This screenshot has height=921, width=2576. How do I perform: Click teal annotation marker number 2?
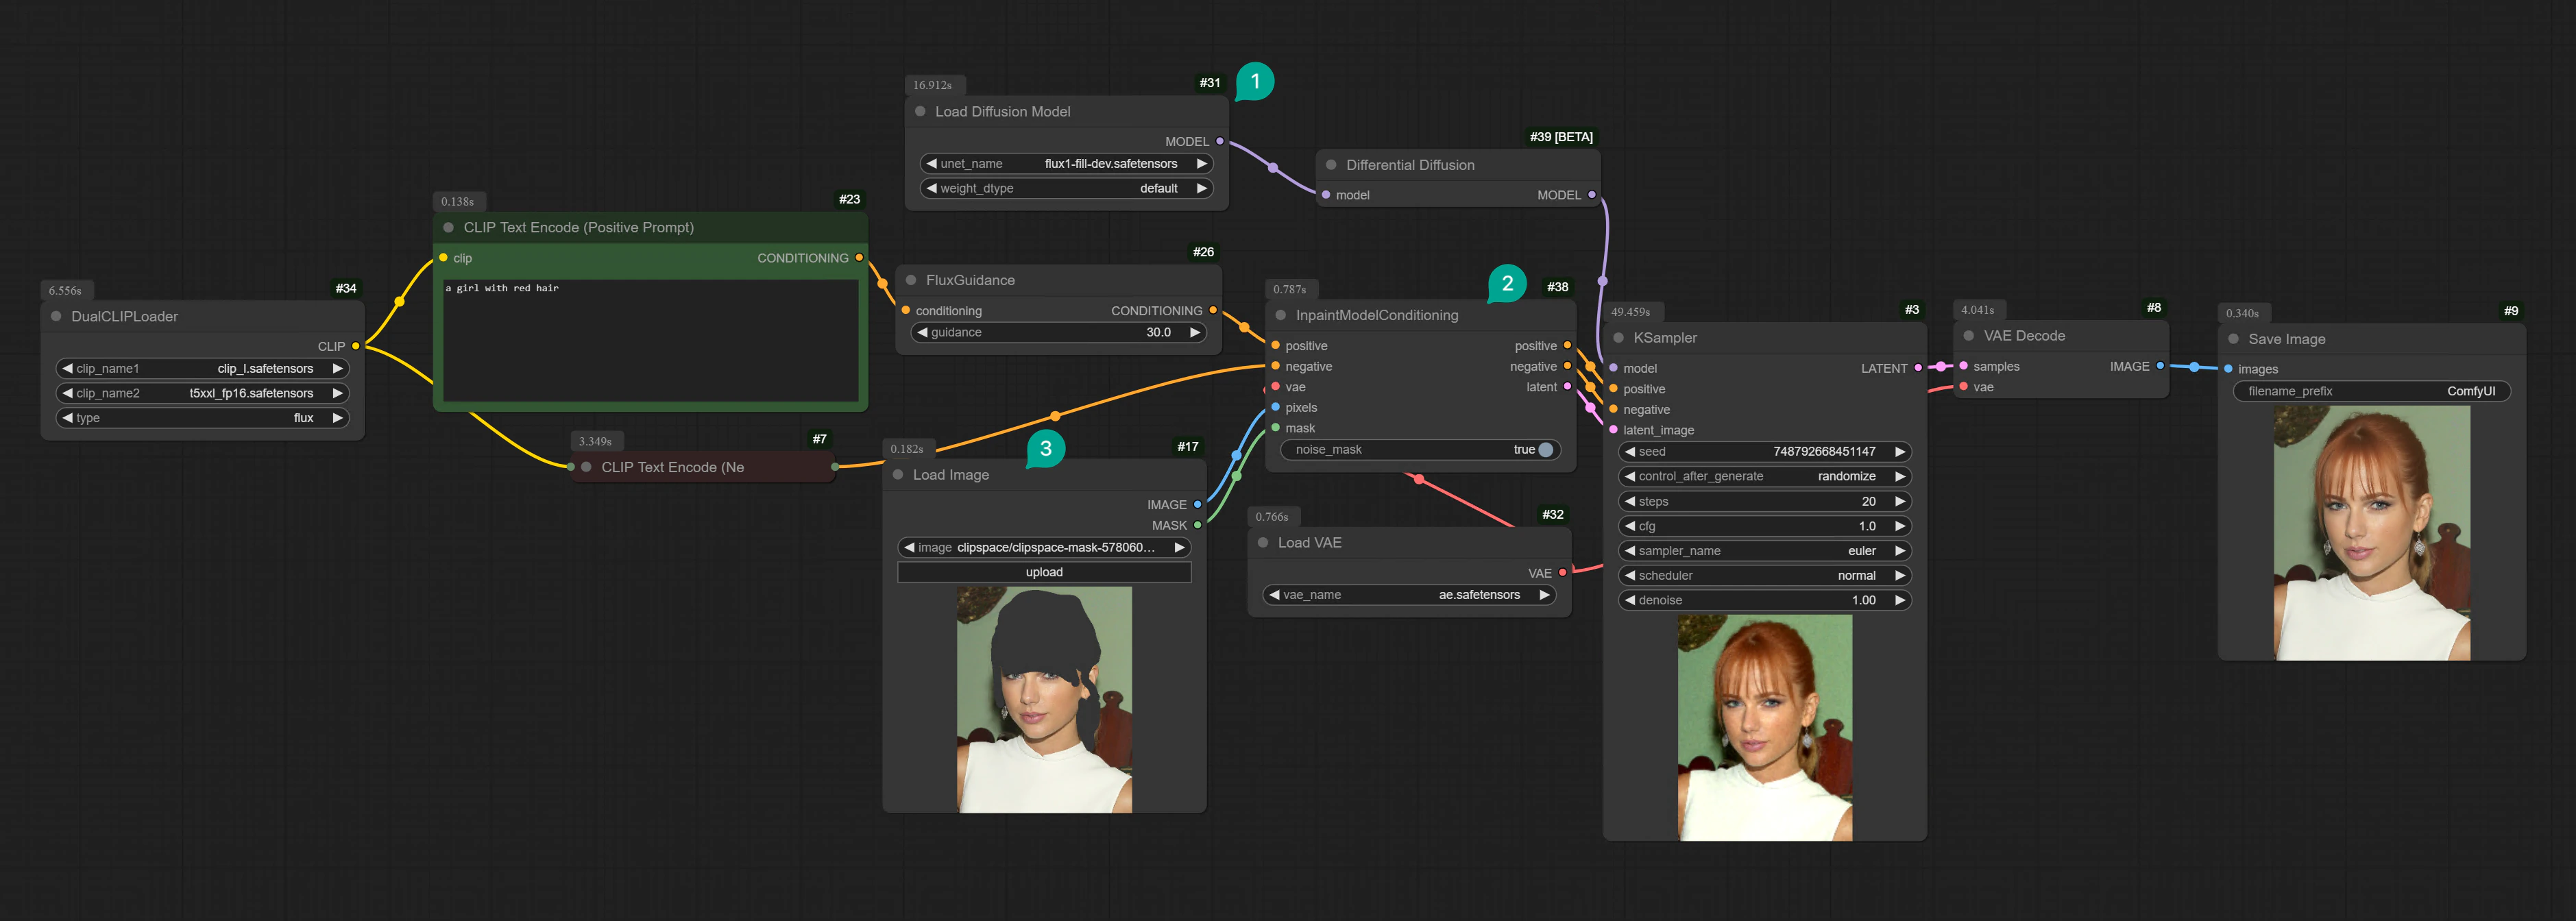tap(1507, 283)
